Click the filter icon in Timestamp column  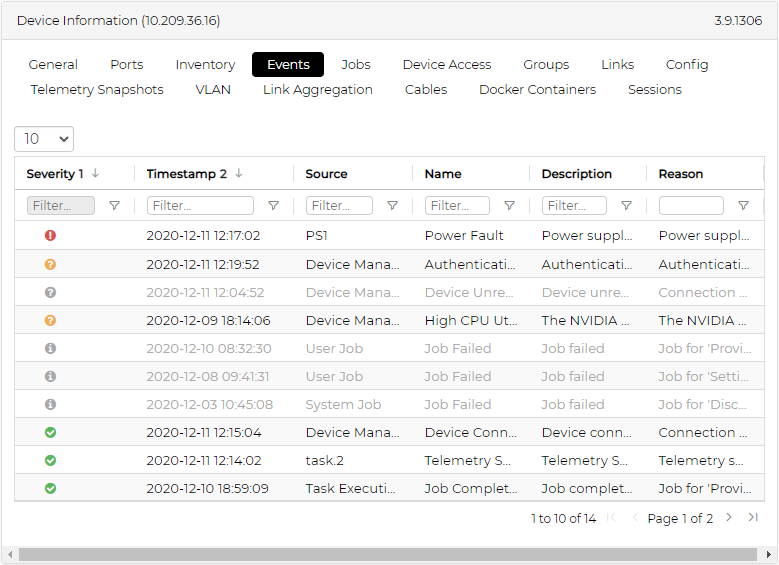[x=273, y=206]
